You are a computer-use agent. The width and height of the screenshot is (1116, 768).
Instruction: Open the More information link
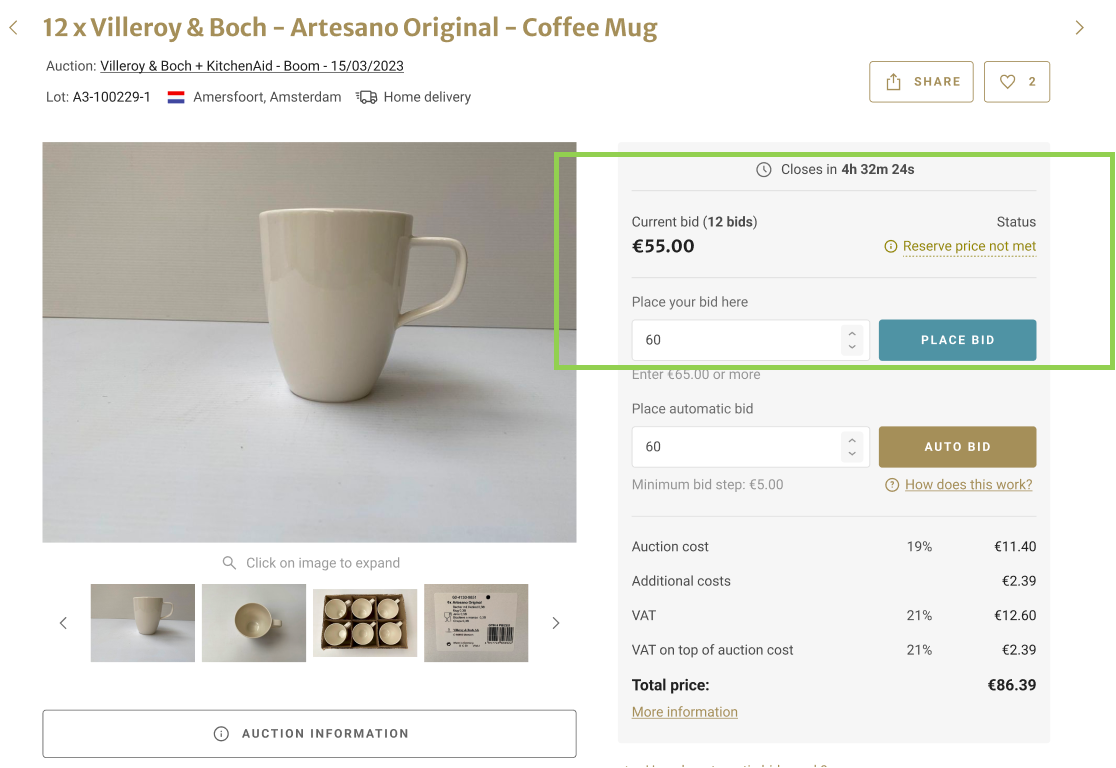[x=685, y=712]
